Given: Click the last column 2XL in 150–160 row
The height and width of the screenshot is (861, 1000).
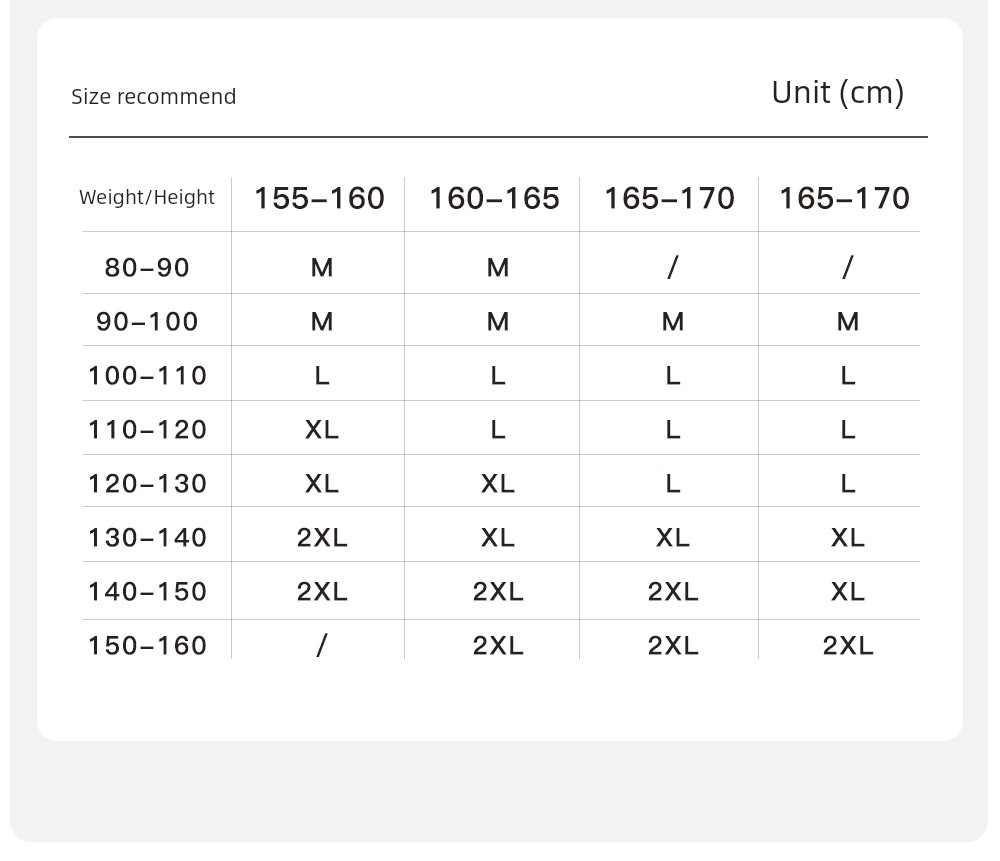Looking at the screenshot, I should [848, 645].
